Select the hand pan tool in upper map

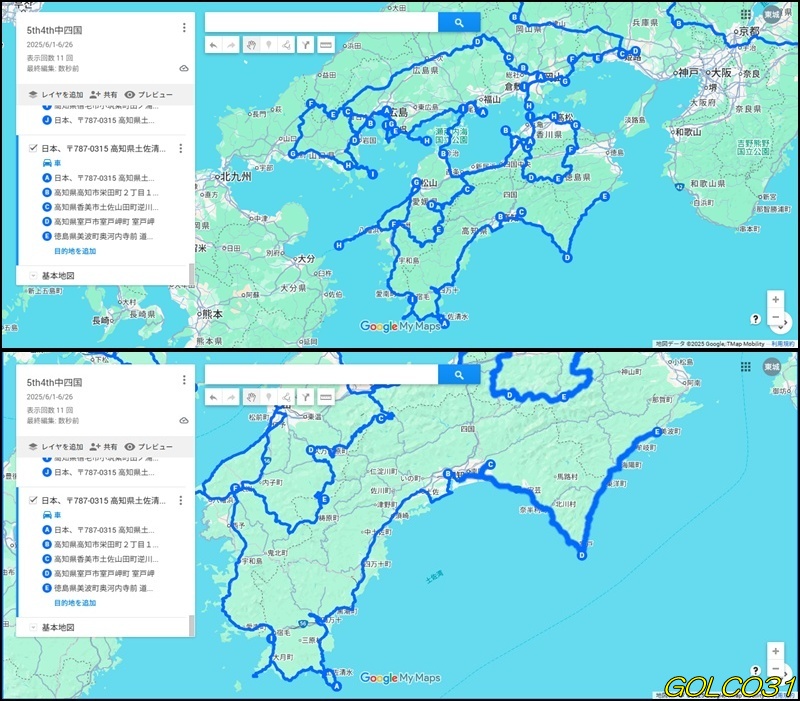click(250, 45)
